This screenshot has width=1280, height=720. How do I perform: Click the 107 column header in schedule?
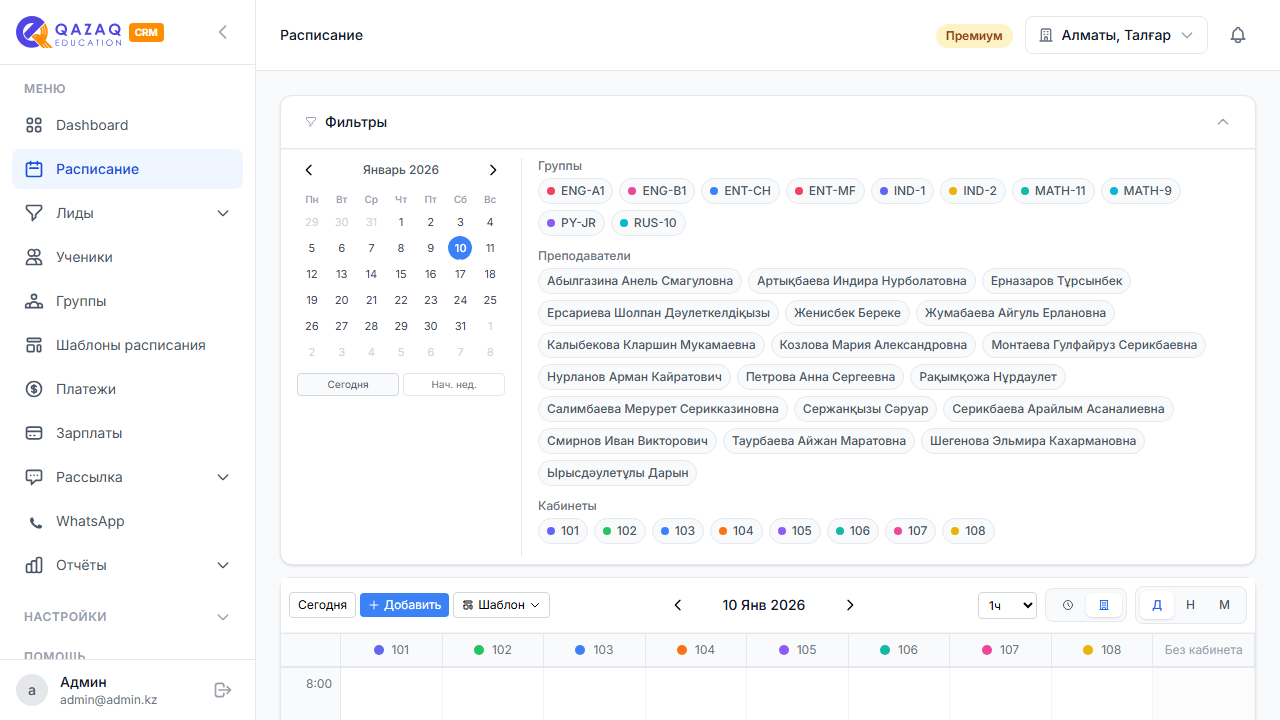tap(1000, 650)
